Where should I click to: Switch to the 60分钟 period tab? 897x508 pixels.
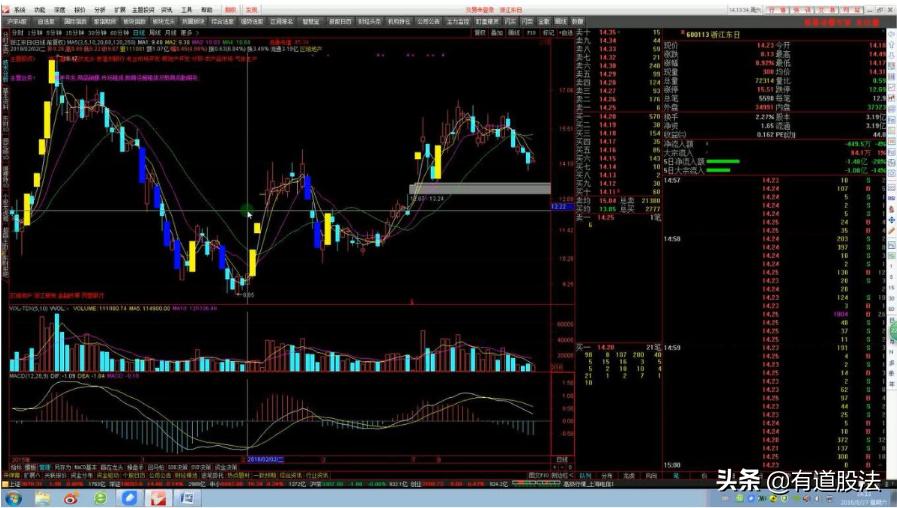120,33
